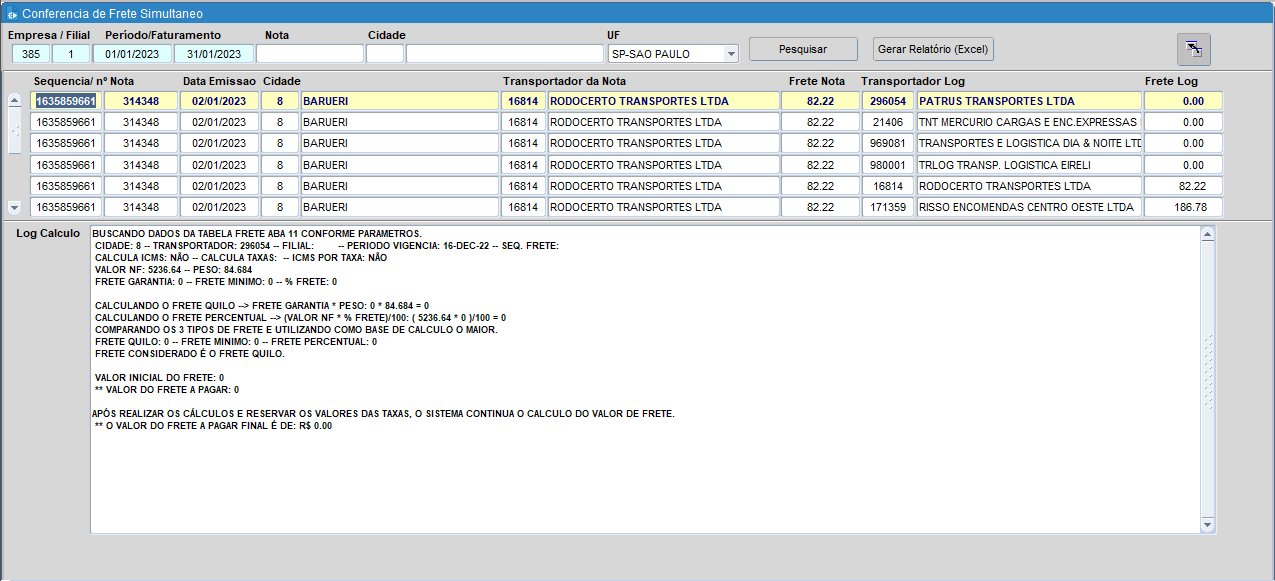
Task: Click the Conferencia de Frete title bar icon
Action: 11,14
